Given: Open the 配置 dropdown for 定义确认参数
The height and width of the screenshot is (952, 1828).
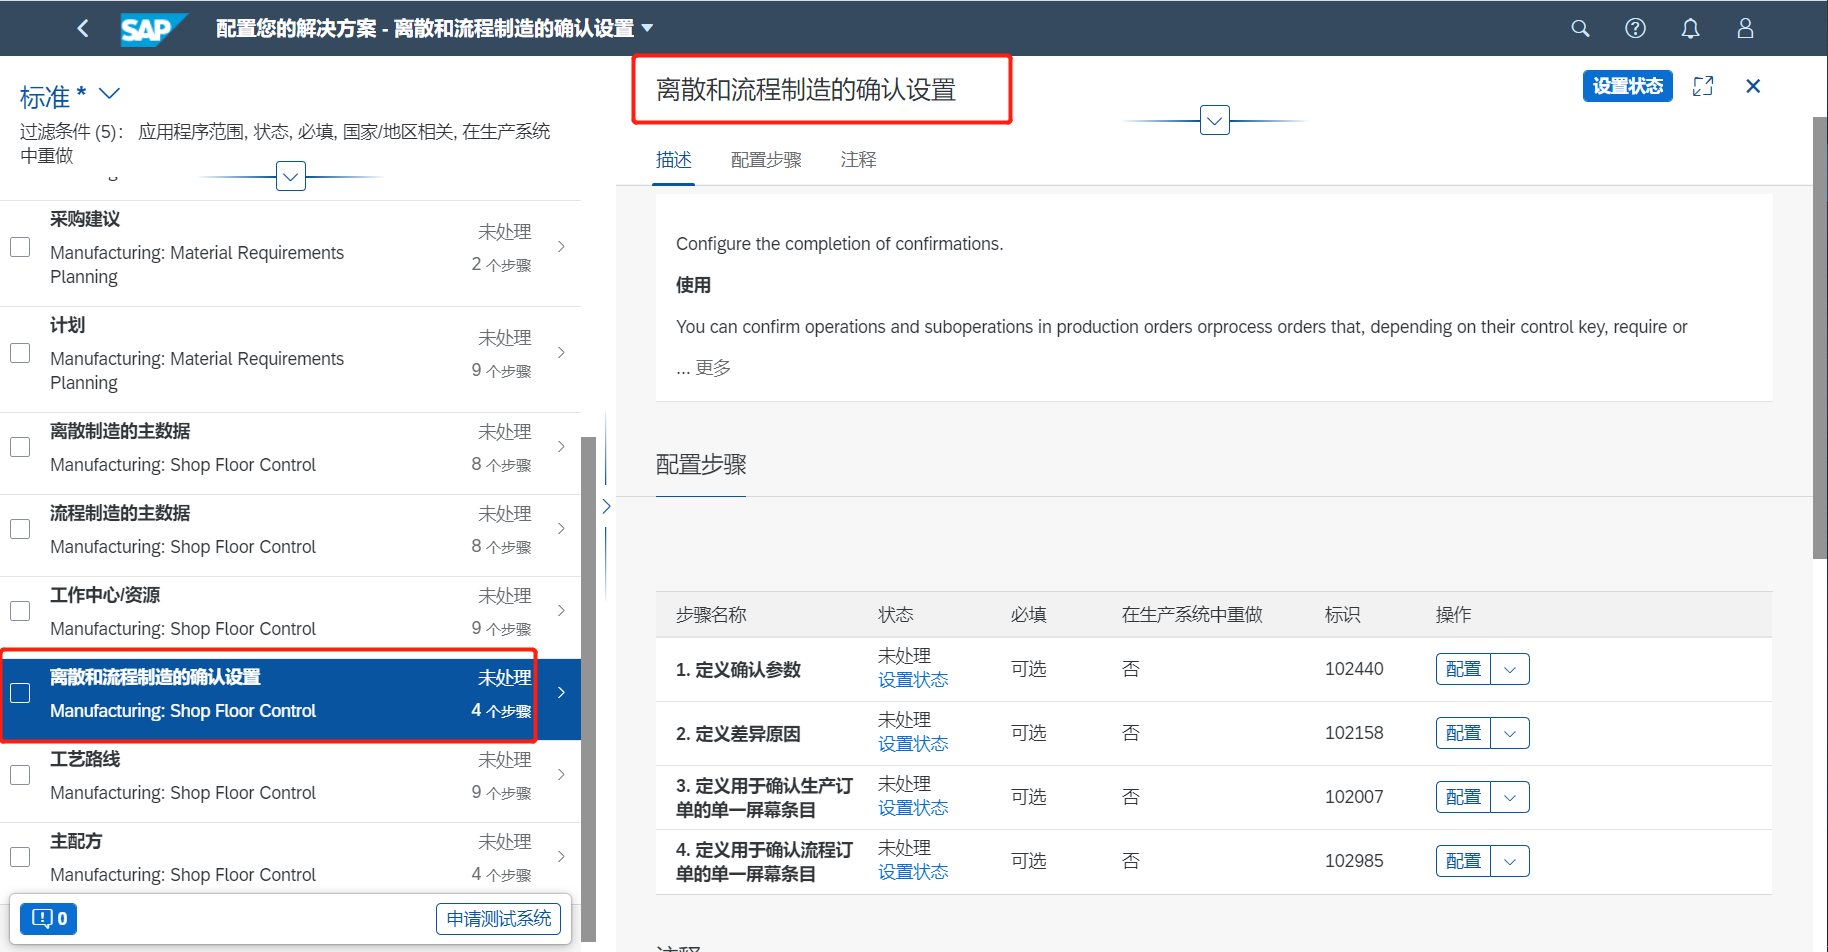Looking at the screenshot, I should (x=1510, y=668).
